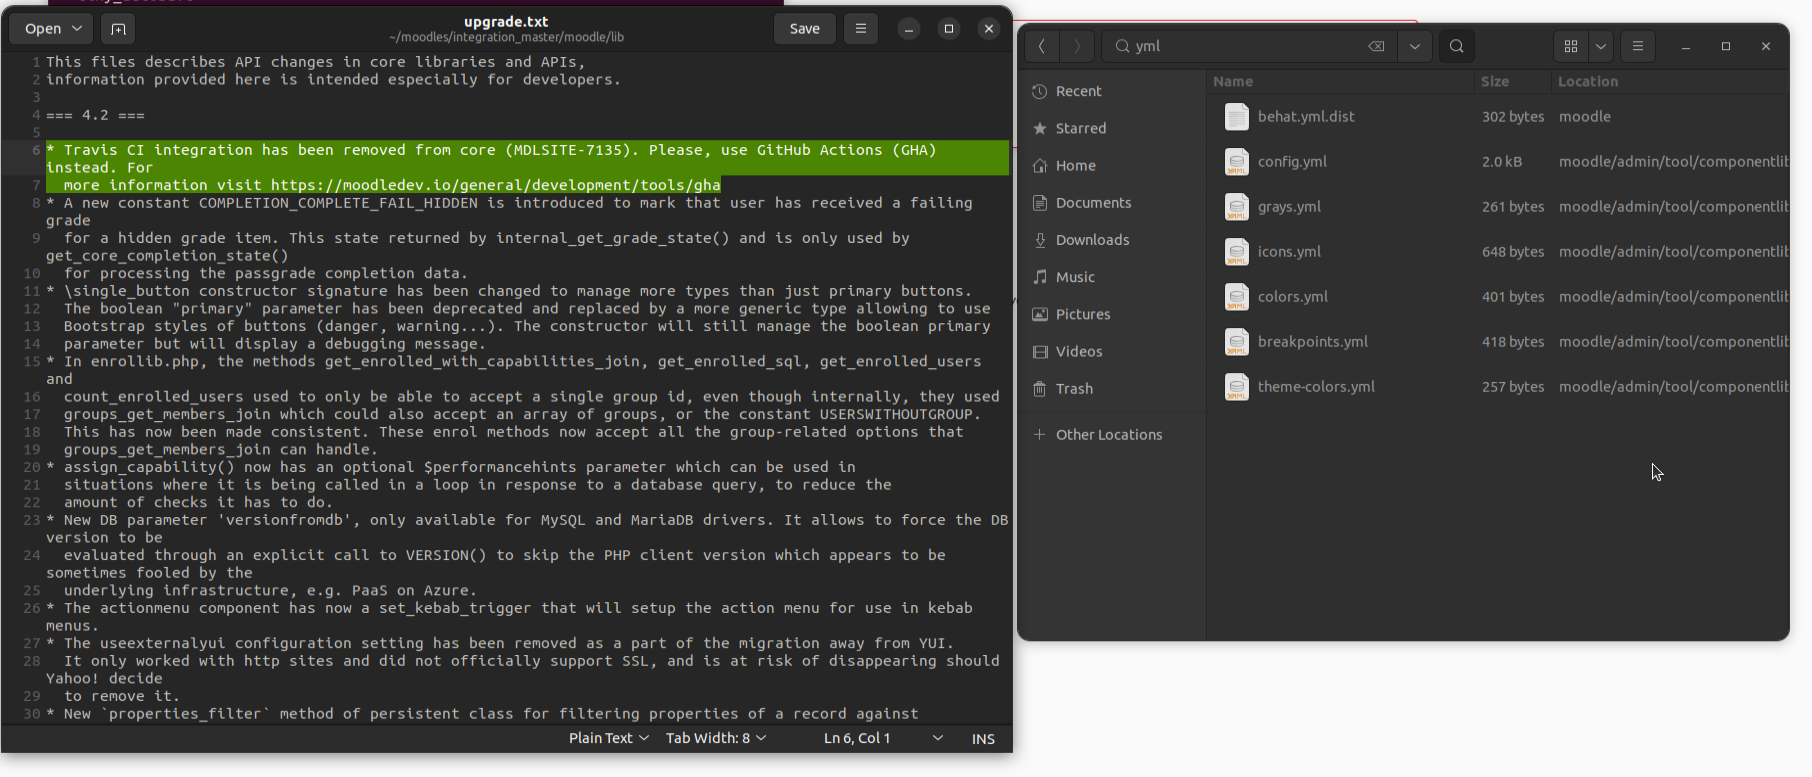
Task: Open the Plain Text language selector
Action: coord(608,738)
